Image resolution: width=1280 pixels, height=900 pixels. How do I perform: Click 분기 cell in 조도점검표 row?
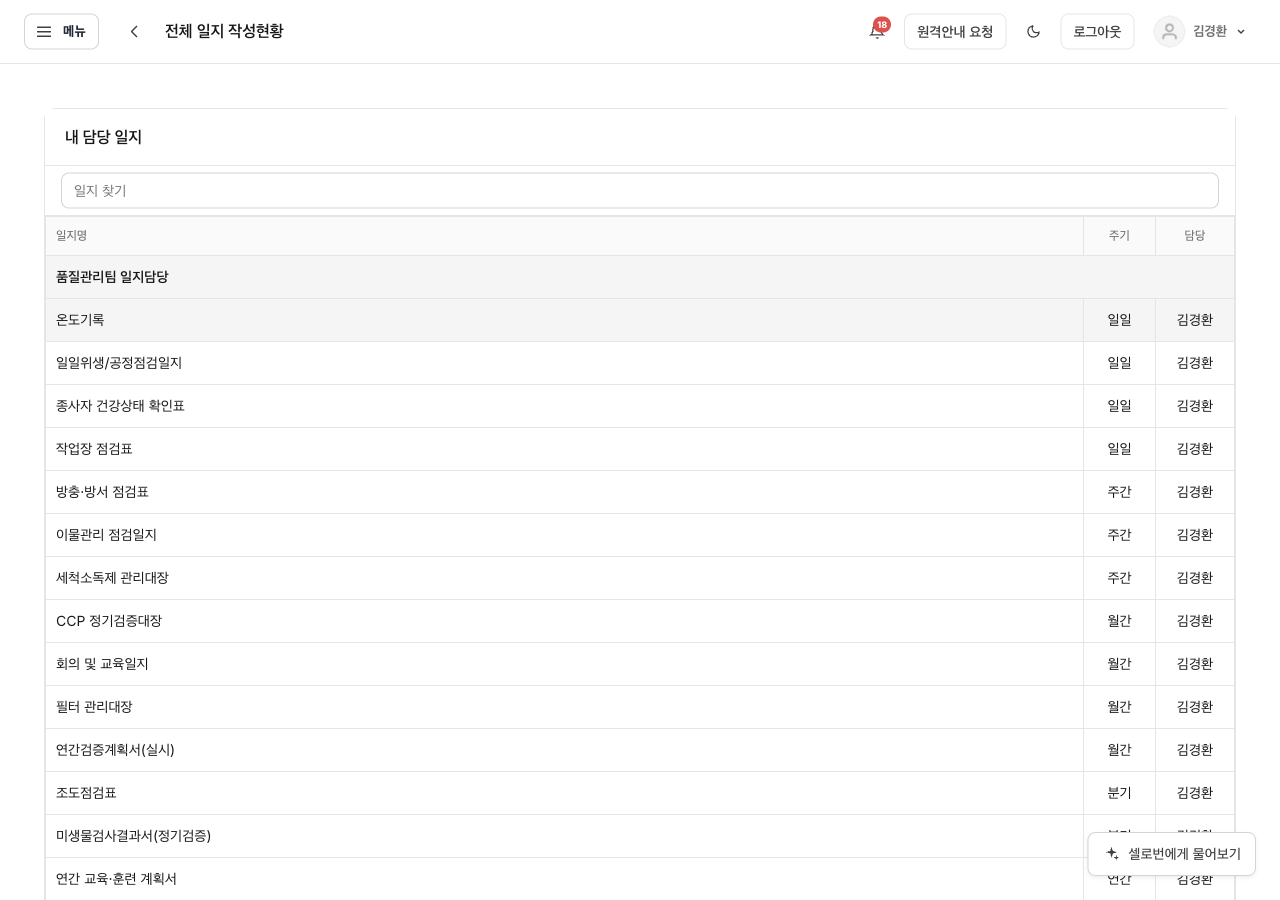click(1119, 793)
